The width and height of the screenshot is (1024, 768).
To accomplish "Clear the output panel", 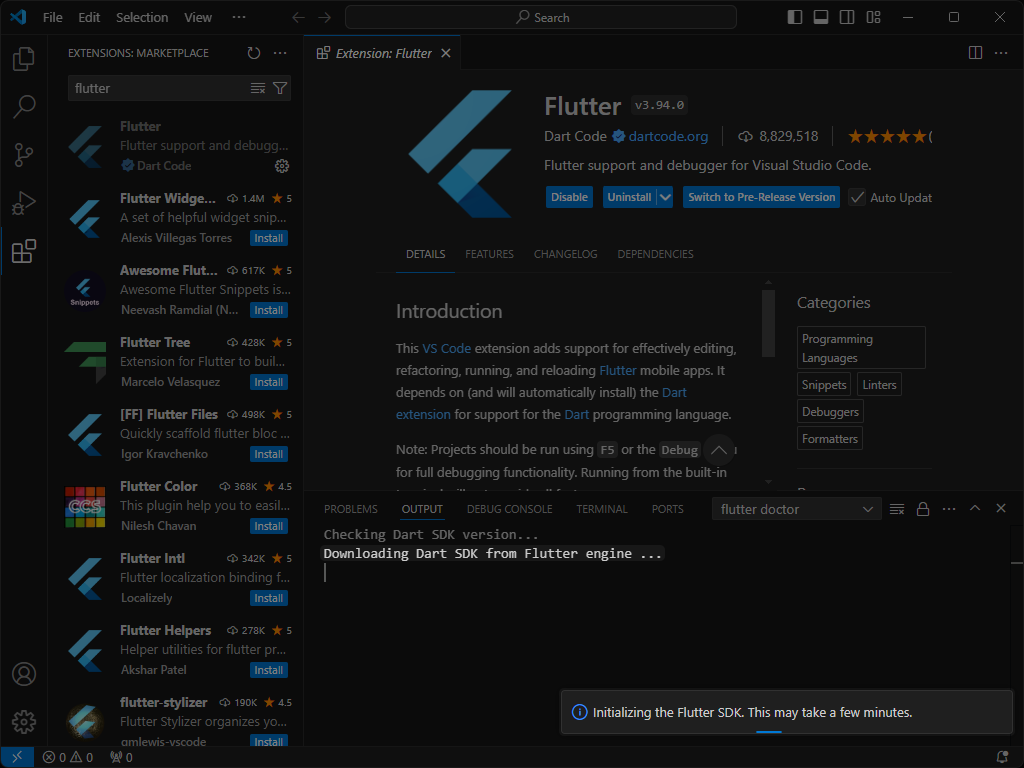I will click(897, 509).
